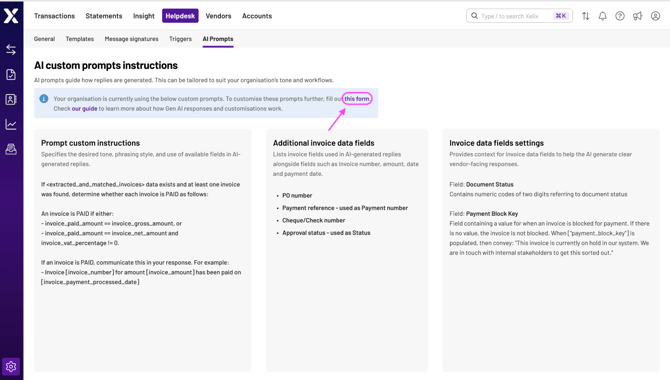670x380 pixels.
Task: Go to the Statements menu
Action: (x=104, y=16)
